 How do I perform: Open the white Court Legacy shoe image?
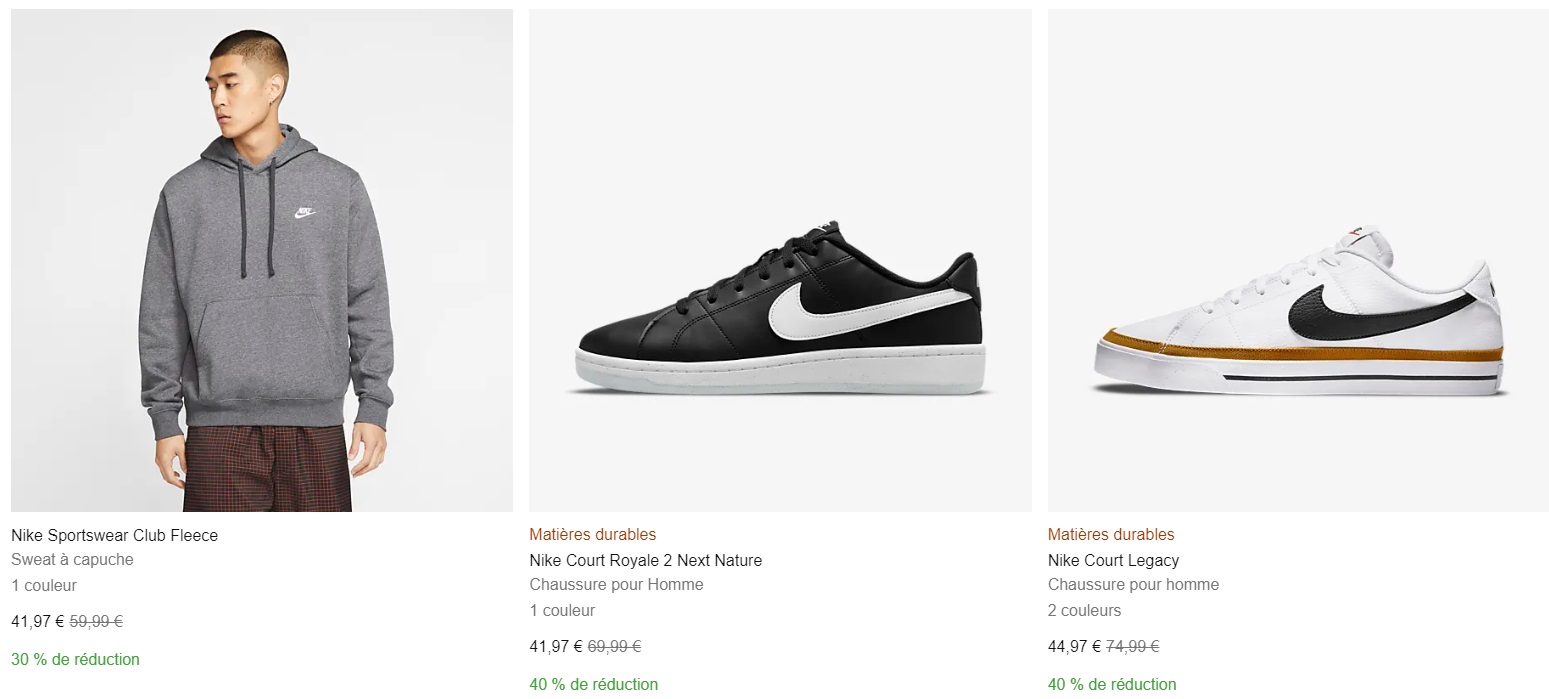point(1298,260)
